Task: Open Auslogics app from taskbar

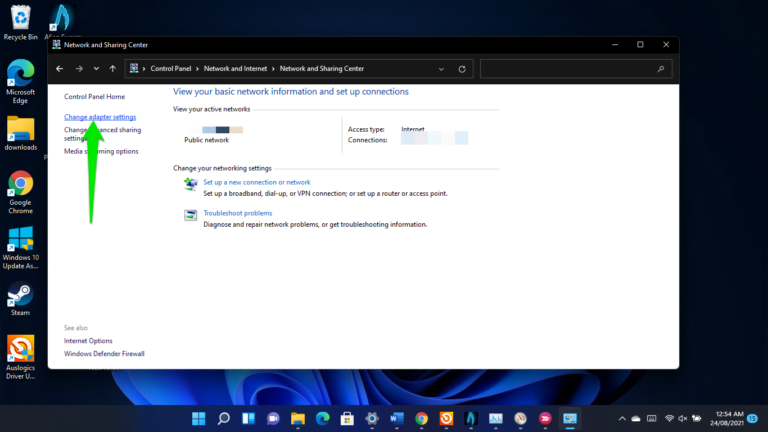Action: coord(446,419)
